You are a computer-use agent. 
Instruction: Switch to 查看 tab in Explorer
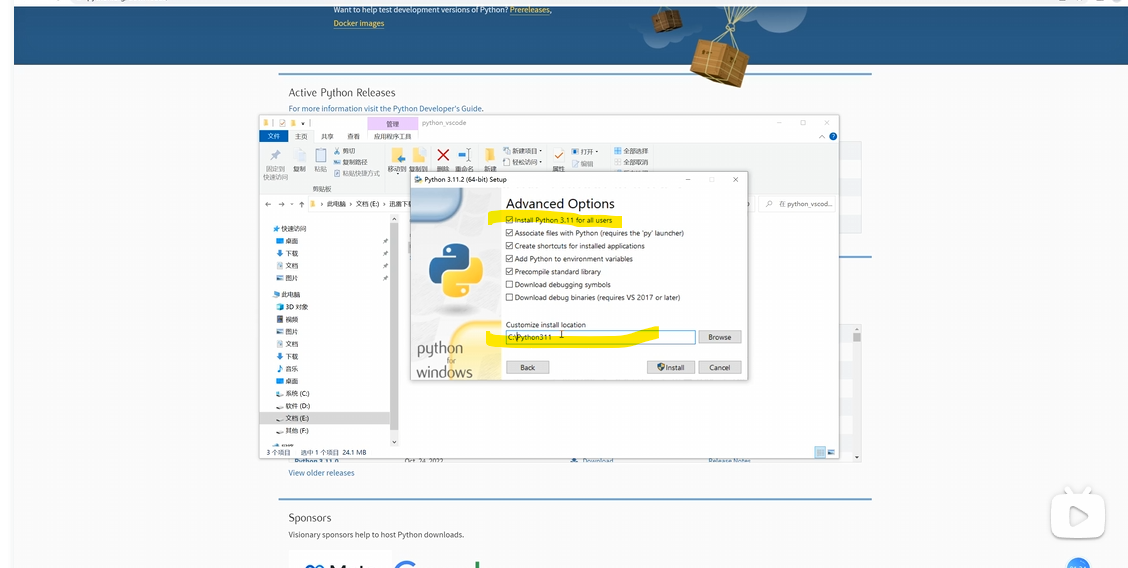click(353, 136)
